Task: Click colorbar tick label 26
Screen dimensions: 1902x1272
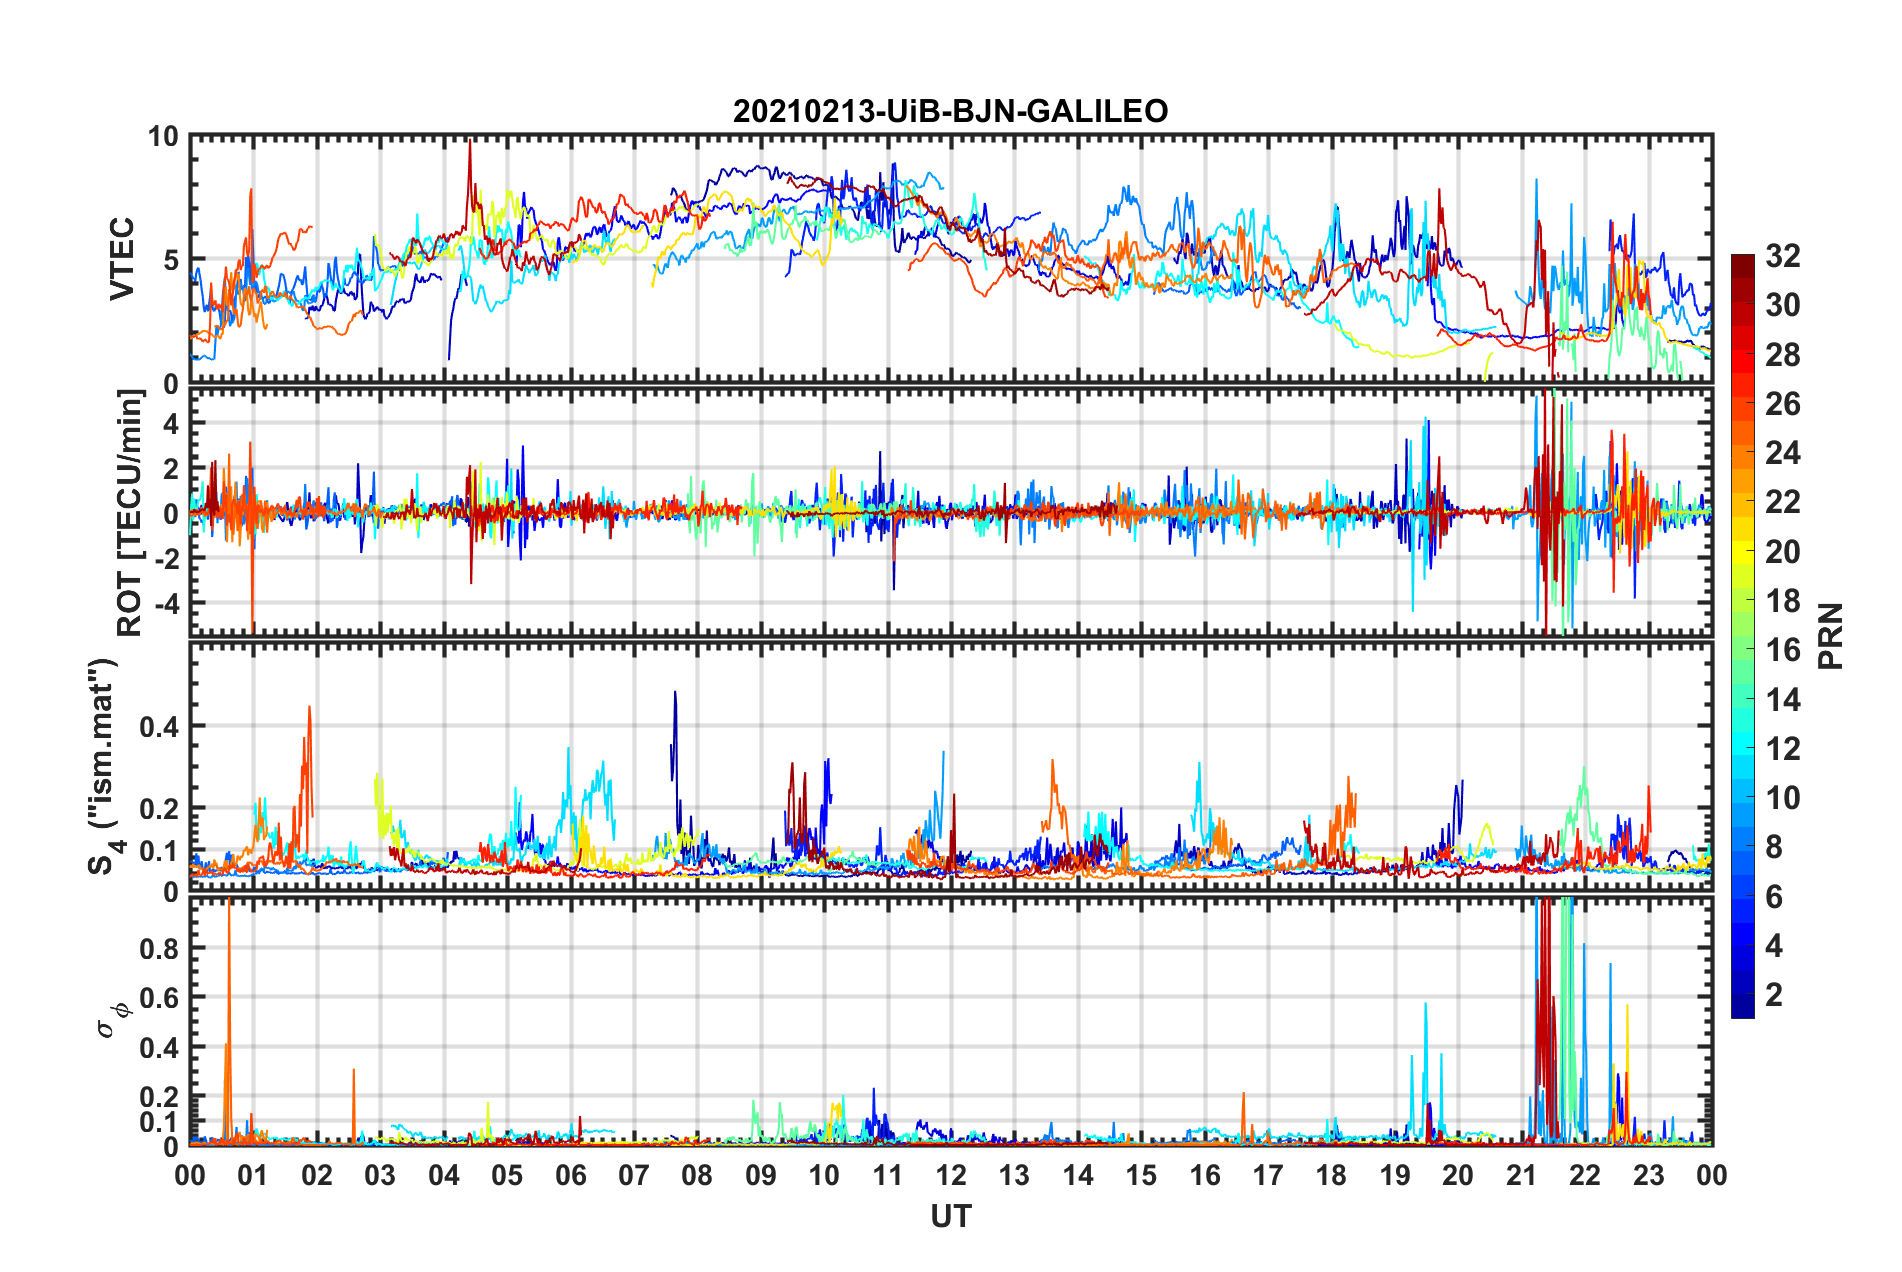Action: click(1782, 404)
